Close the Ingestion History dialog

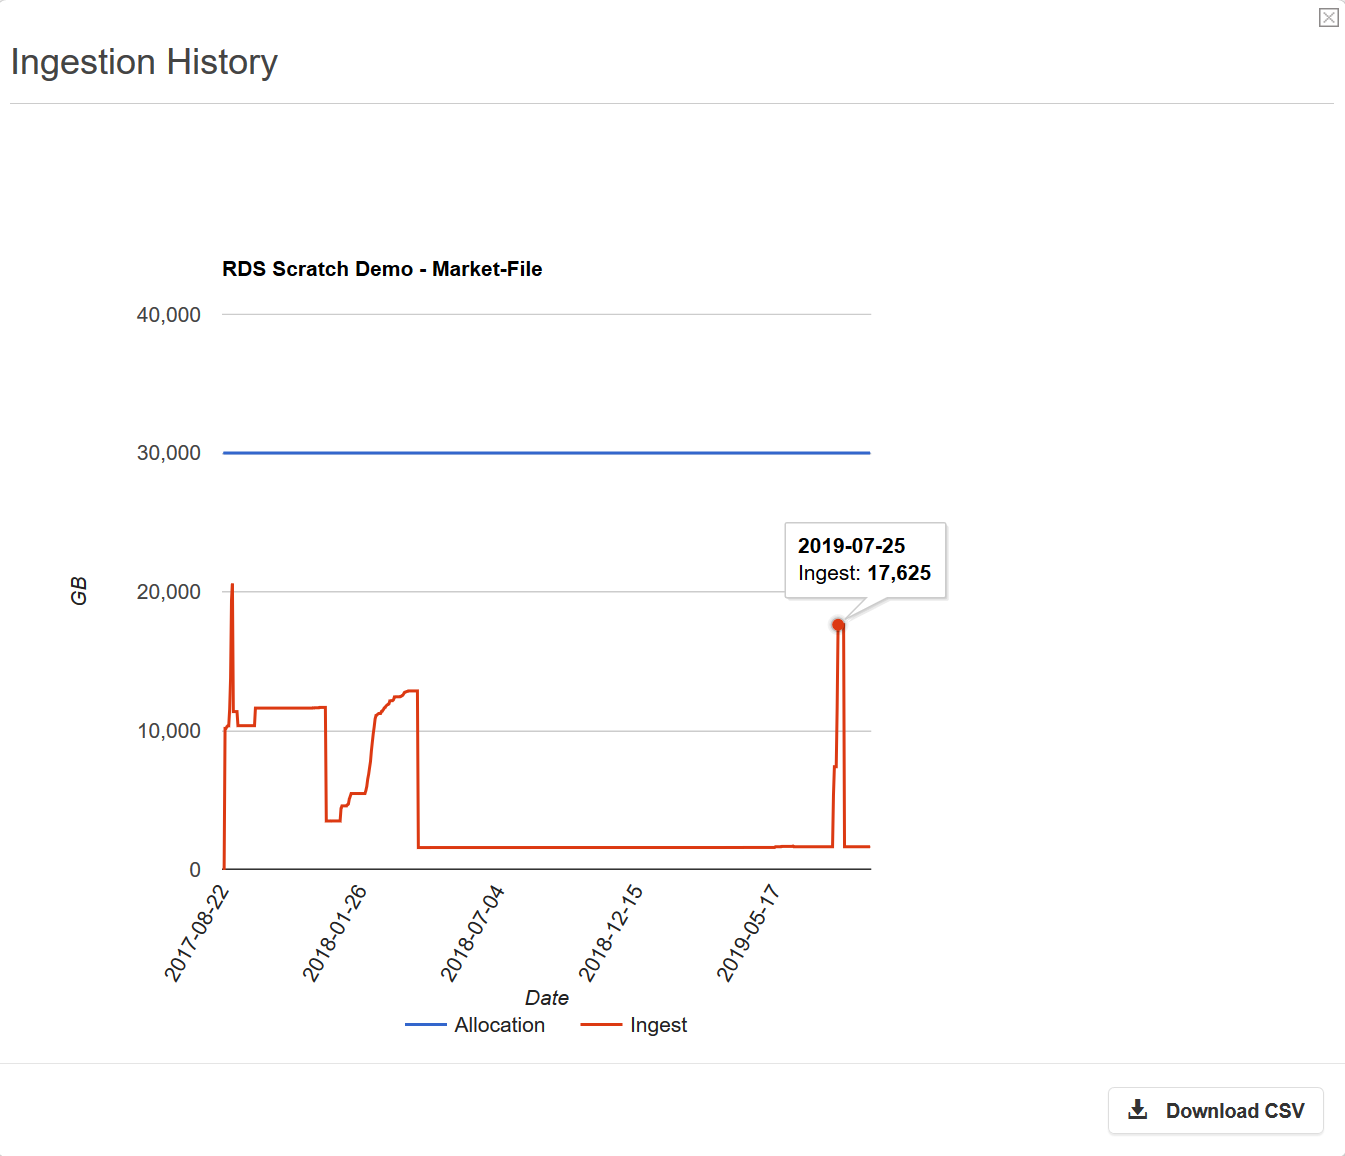tap(1328, 18)
